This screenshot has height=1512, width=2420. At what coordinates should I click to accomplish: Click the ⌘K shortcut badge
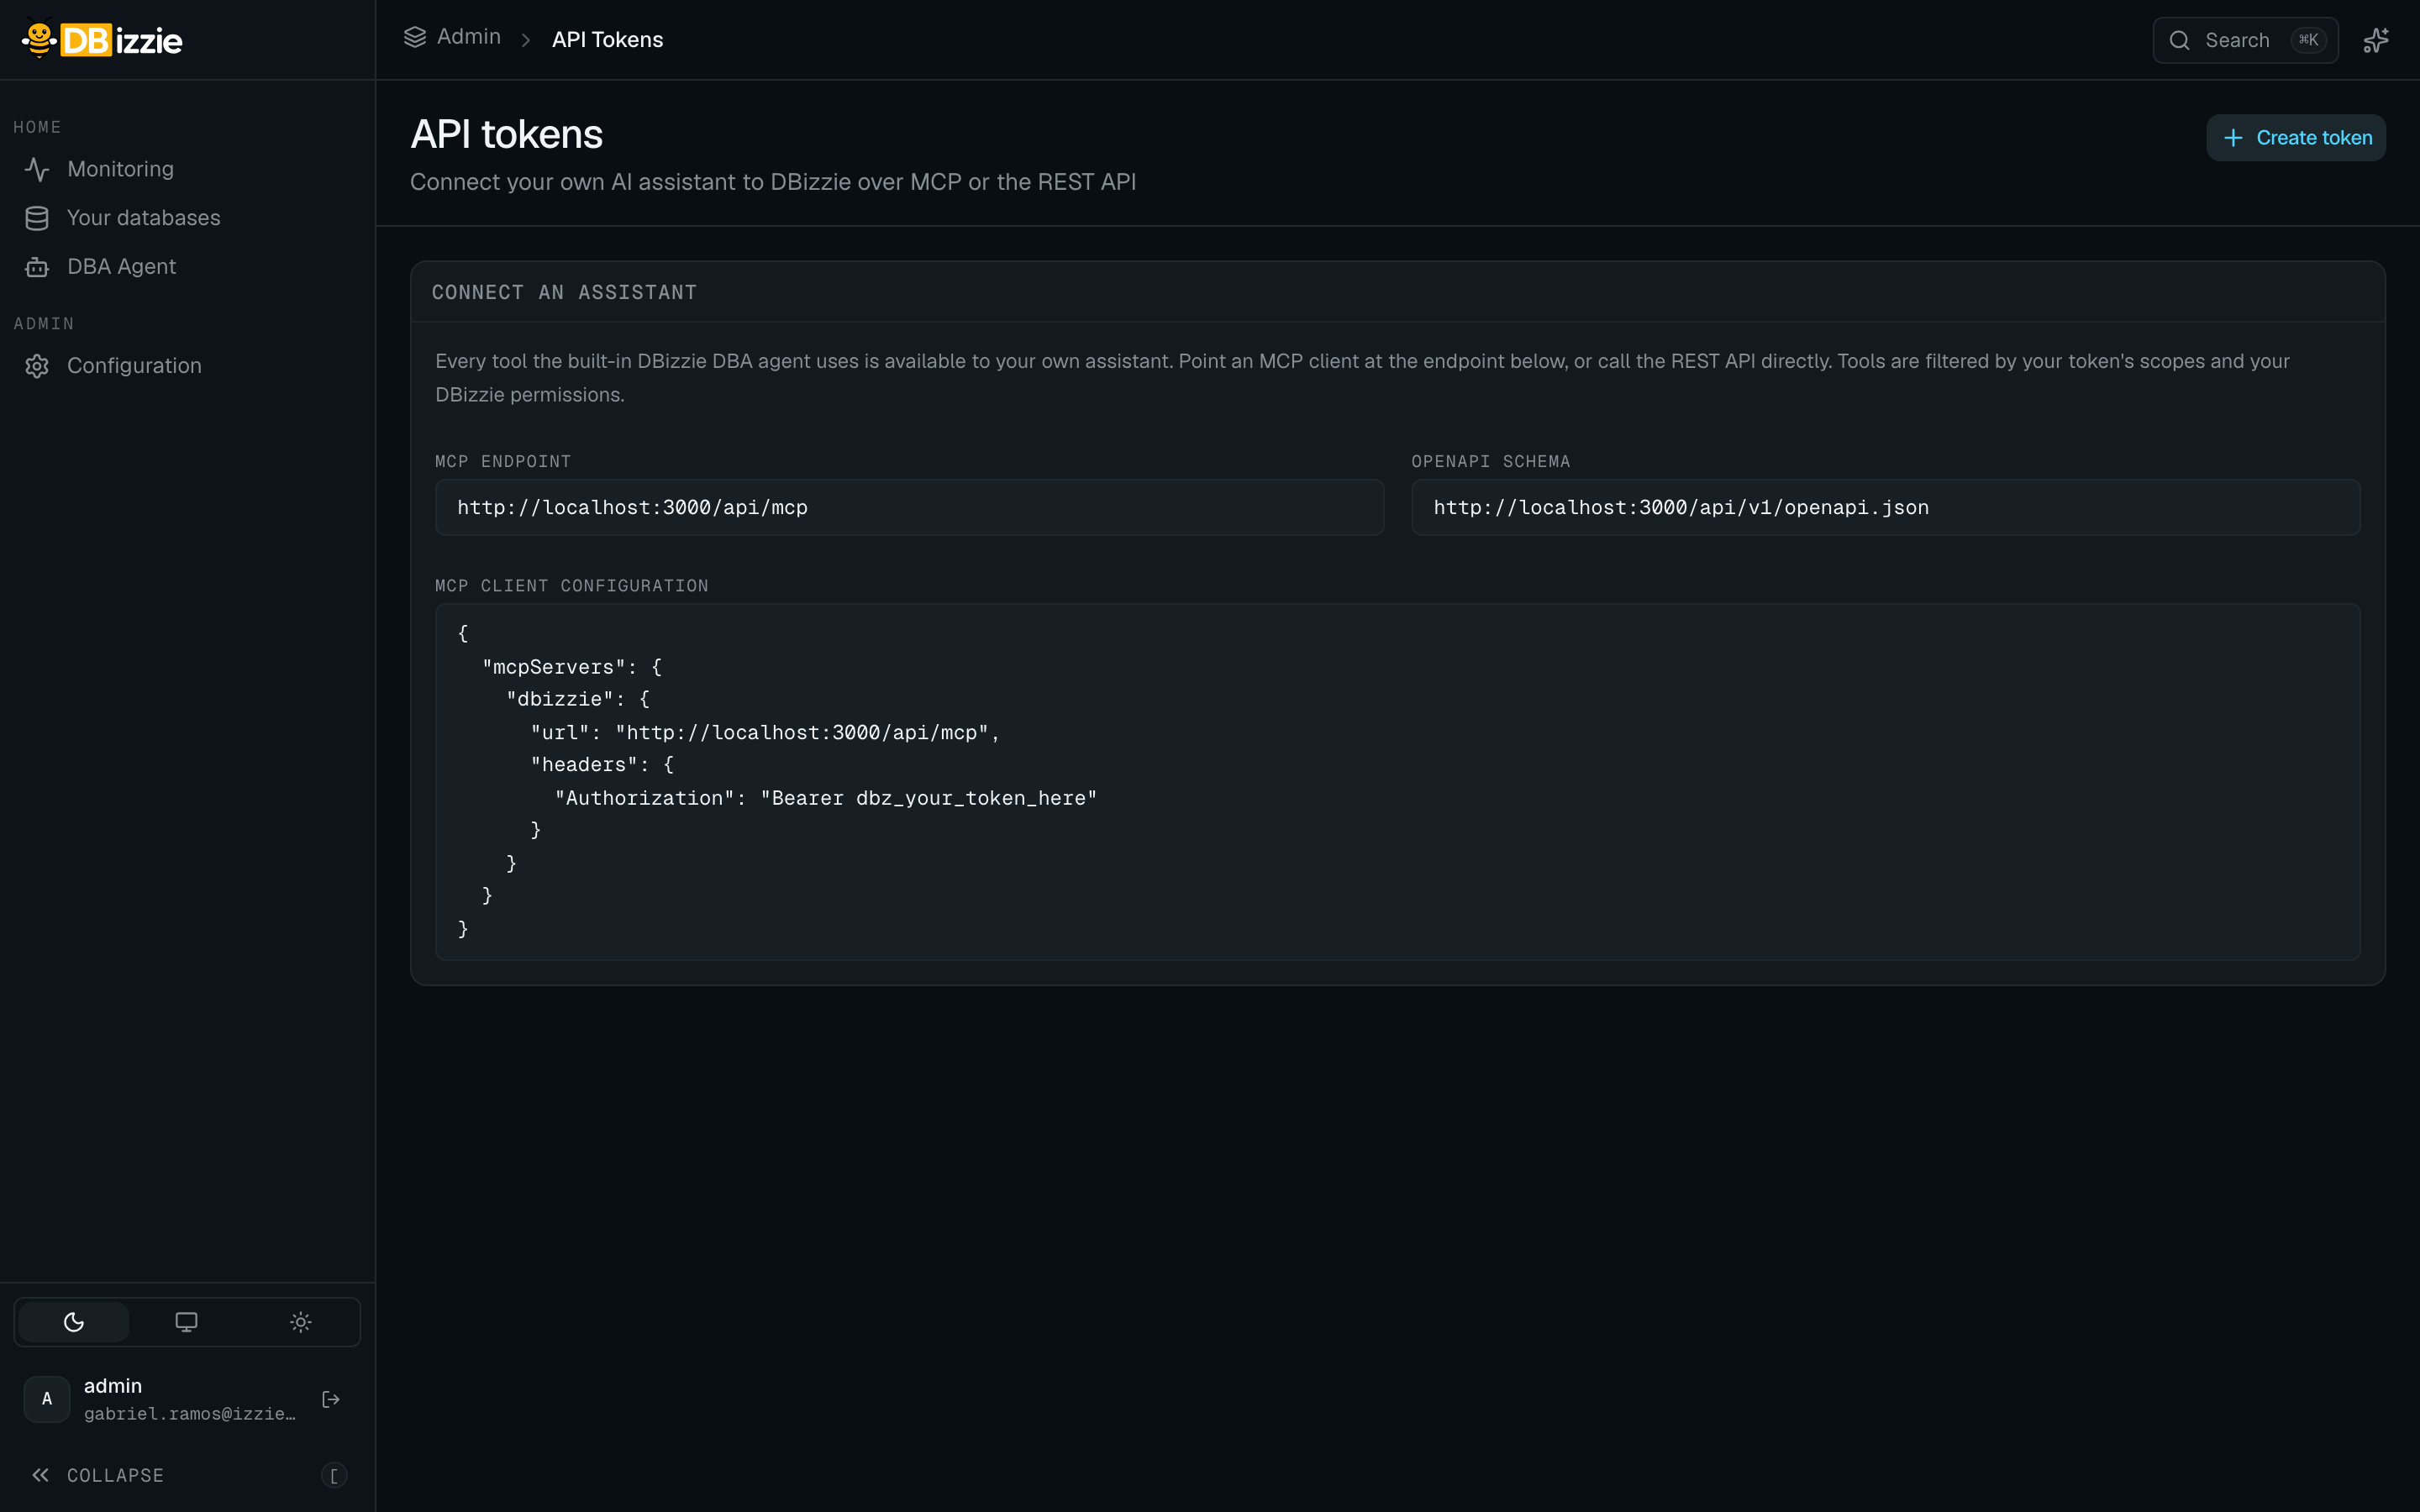2308,40
